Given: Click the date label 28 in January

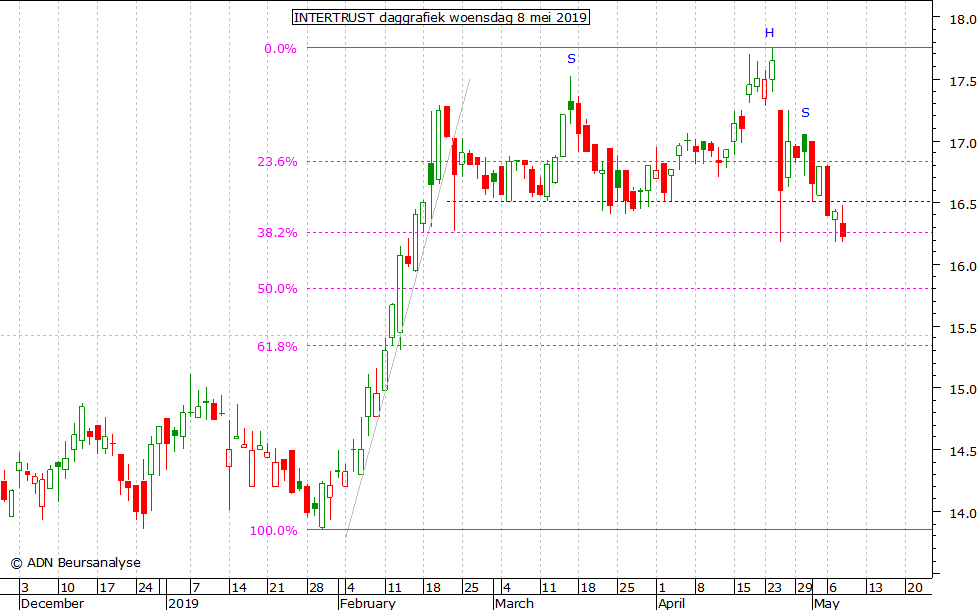Looking at the screenshot, I should [316, 588].
